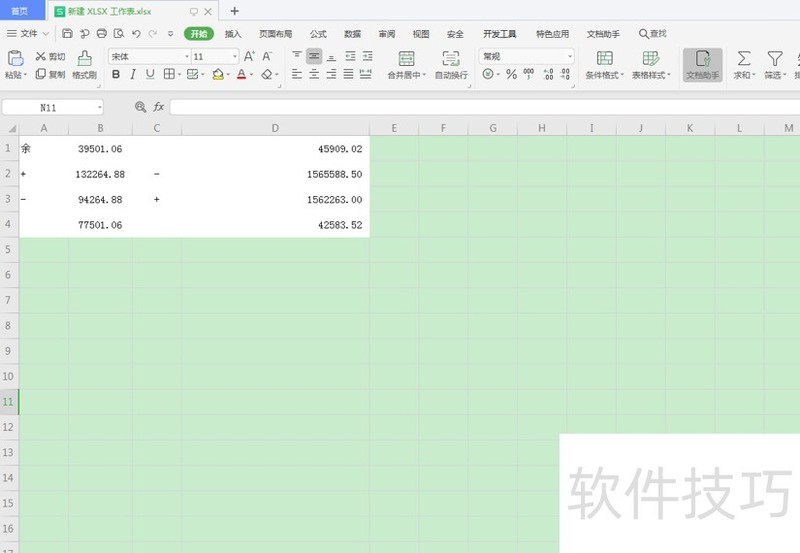Open the Table Style 表格样式 menu
800x553 pixels.
pyautogui.click(x=651, y=64)
